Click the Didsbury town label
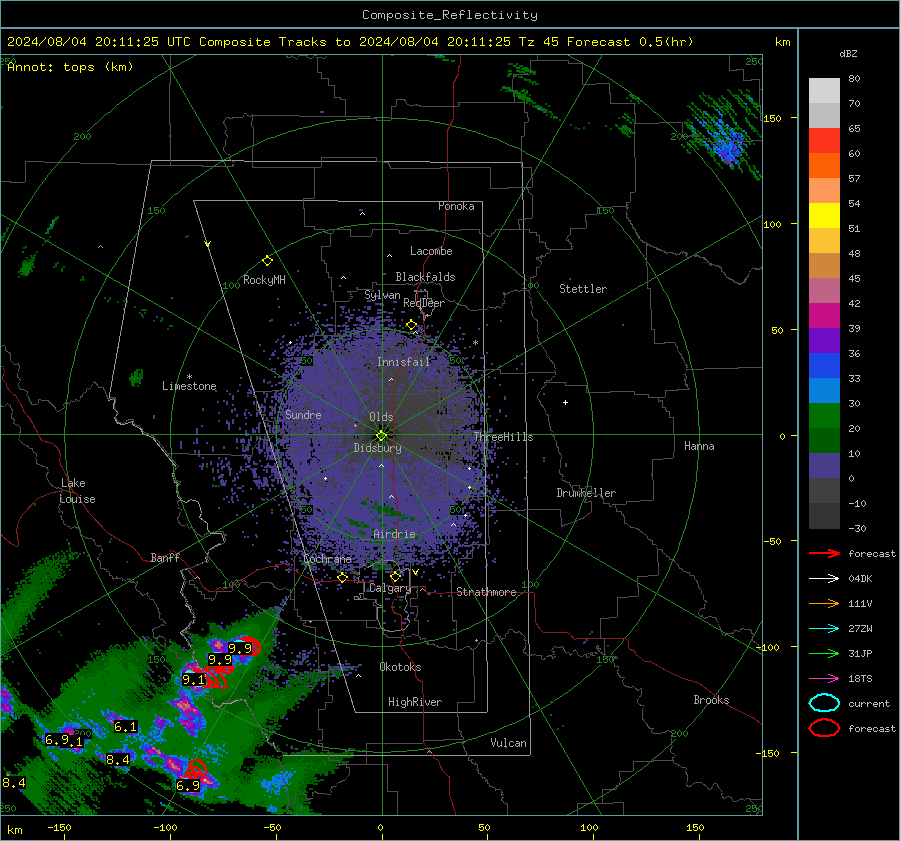900x841 pixels. (377, 448)
